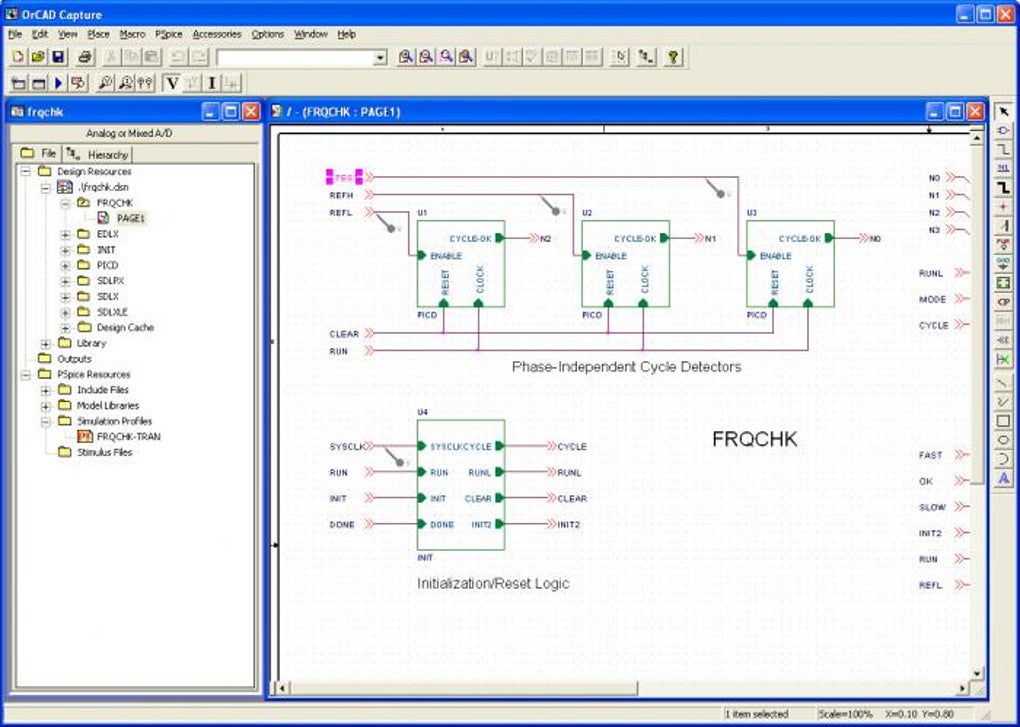Open the part selection combo box dropdown
Screen dimensions: 1020x727
381,58
